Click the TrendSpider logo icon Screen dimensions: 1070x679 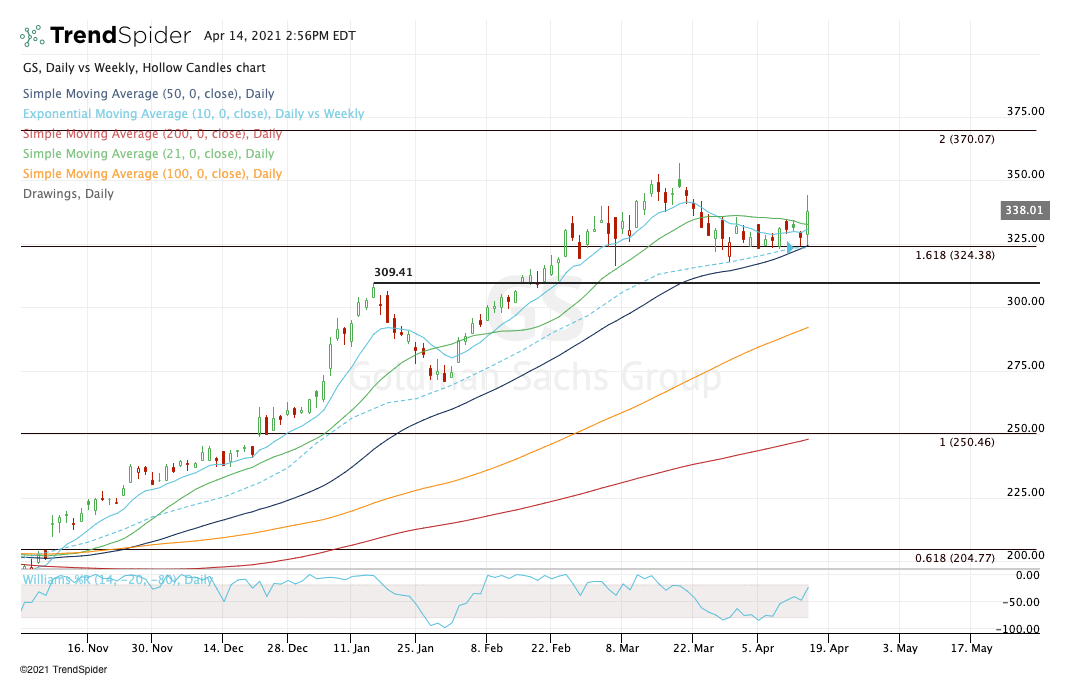point(32,35)
